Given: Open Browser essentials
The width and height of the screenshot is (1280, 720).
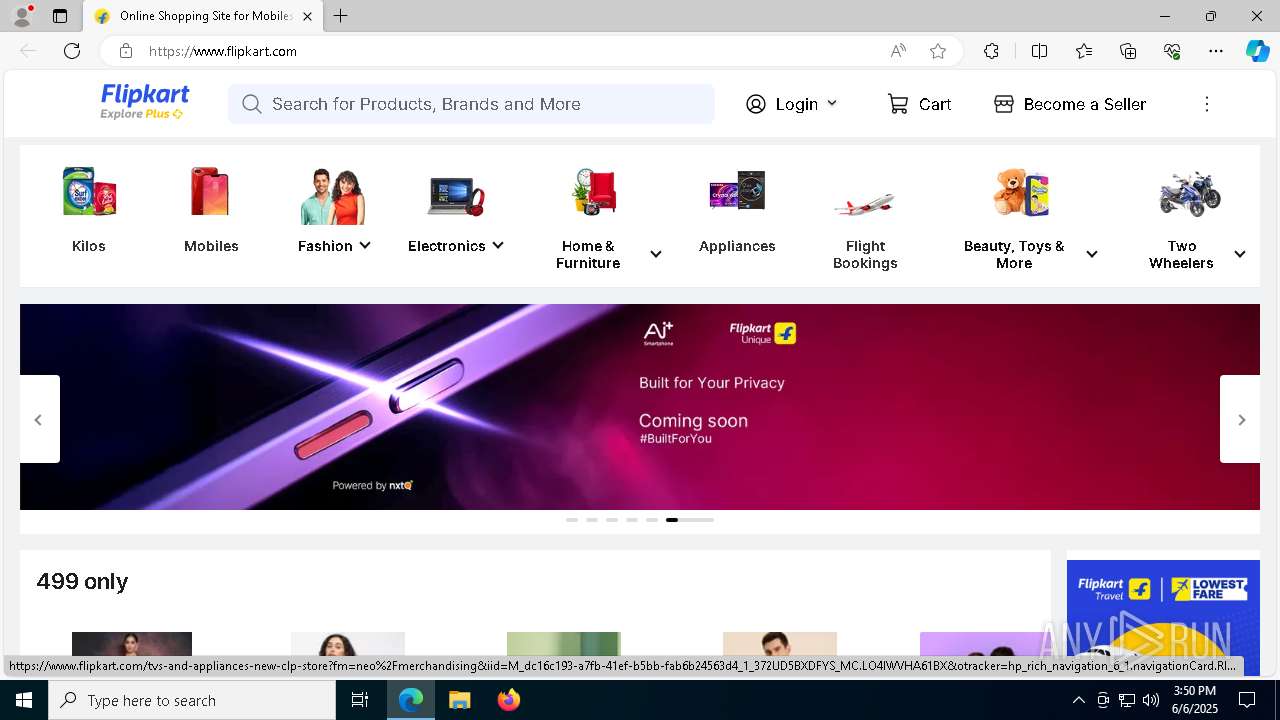Looking at the screenshot, I should [x=1172, y=51].
